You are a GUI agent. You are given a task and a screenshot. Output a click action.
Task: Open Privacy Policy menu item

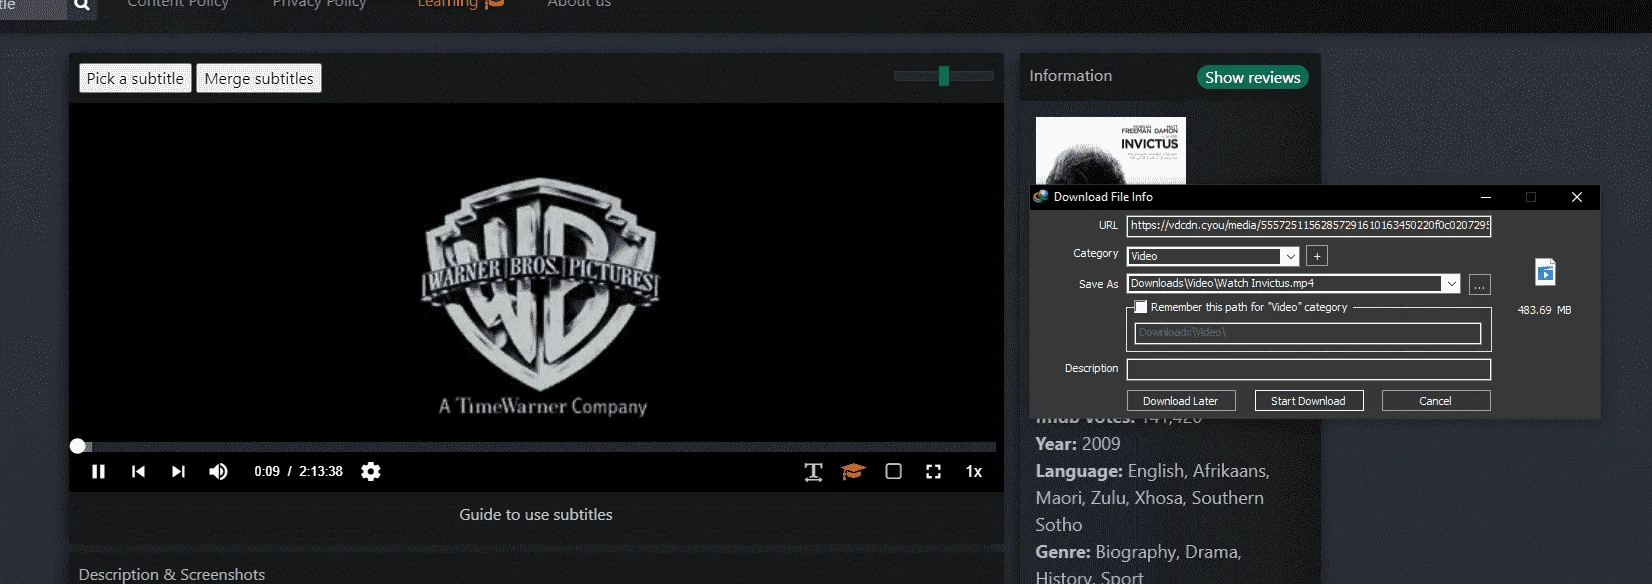coord(319,4)
